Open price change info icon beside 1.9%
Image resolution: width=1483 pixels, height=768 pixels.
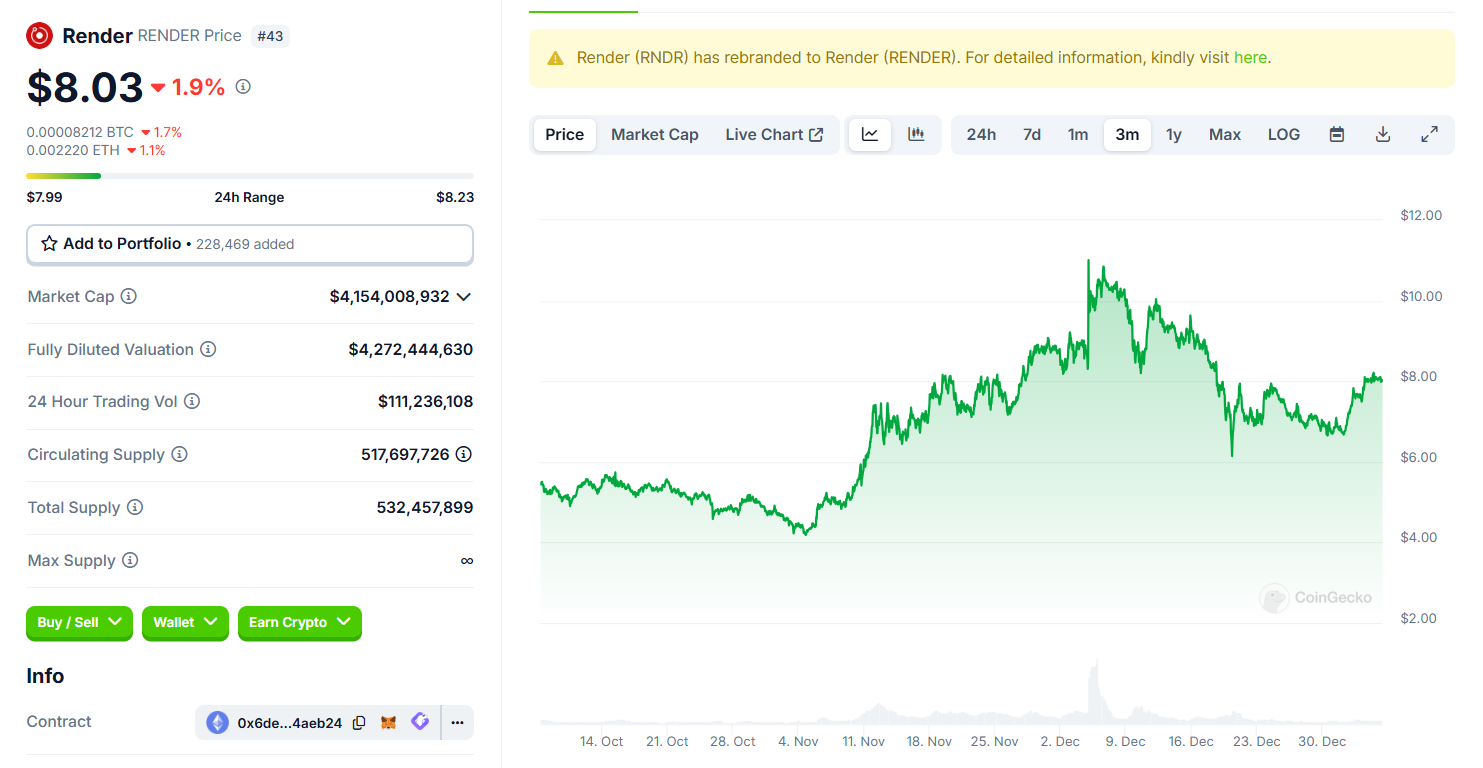pos(243,87)
